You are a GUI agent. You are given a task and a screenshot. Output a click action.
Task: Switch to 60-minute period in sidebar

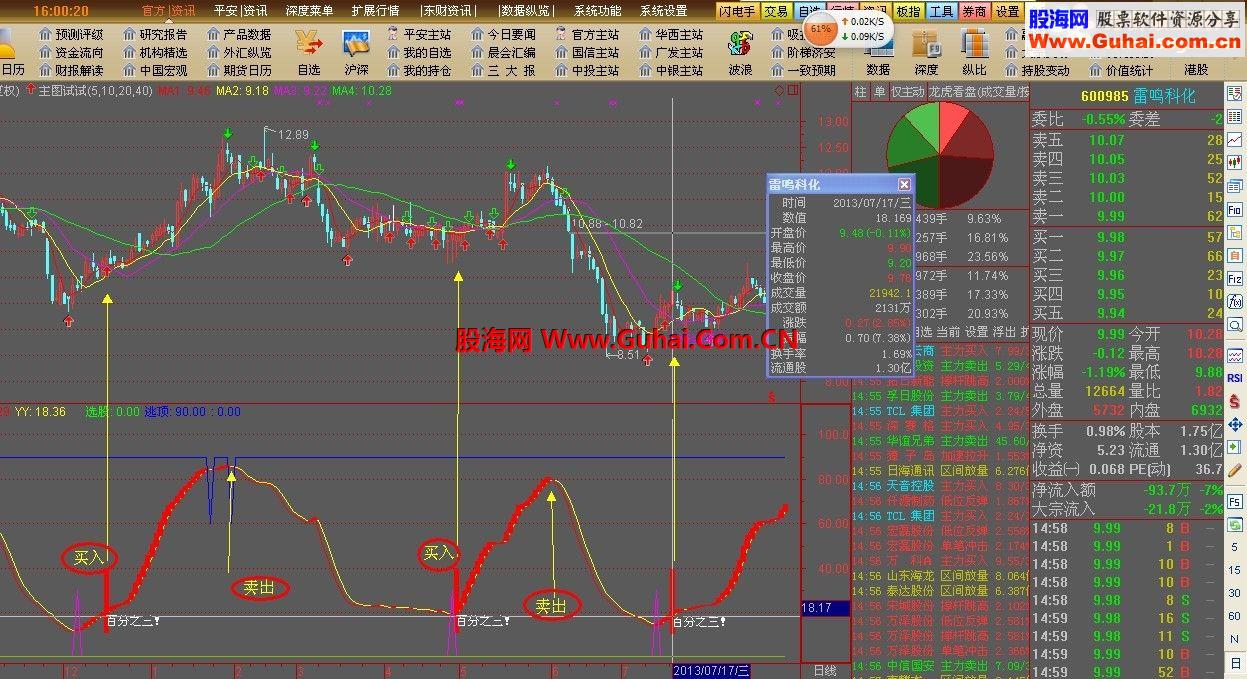point(1233,616)
